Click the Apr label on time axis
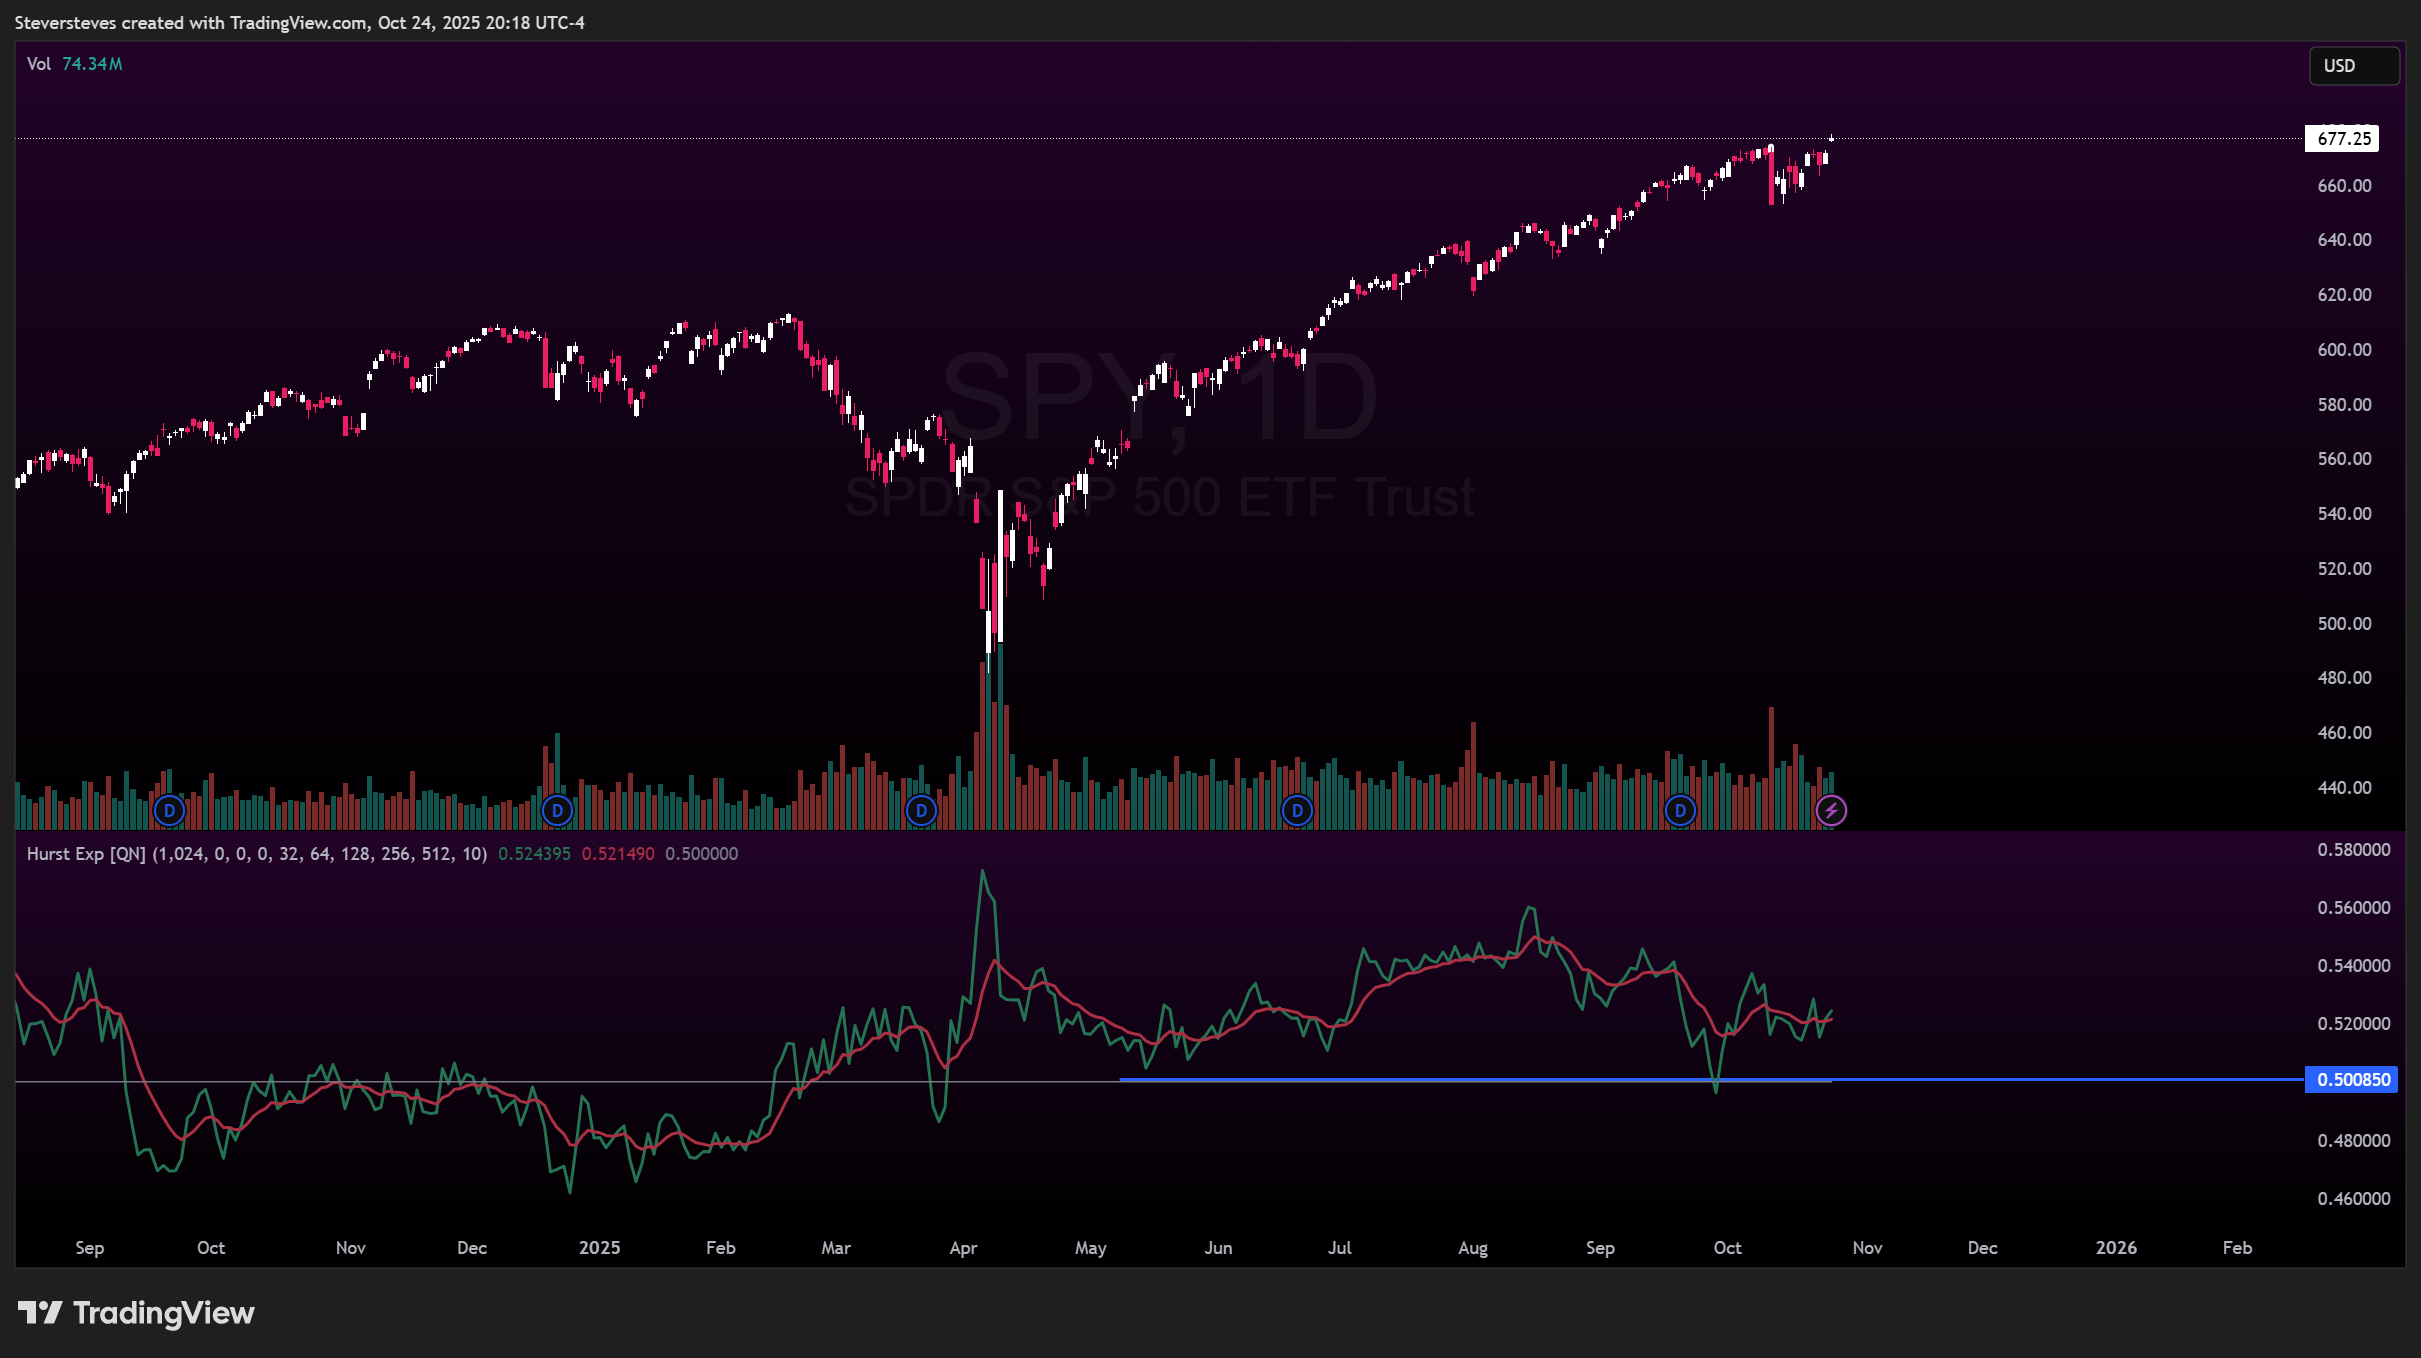Viewport: 2421px width, 1358px height. tap(964, 1248)
